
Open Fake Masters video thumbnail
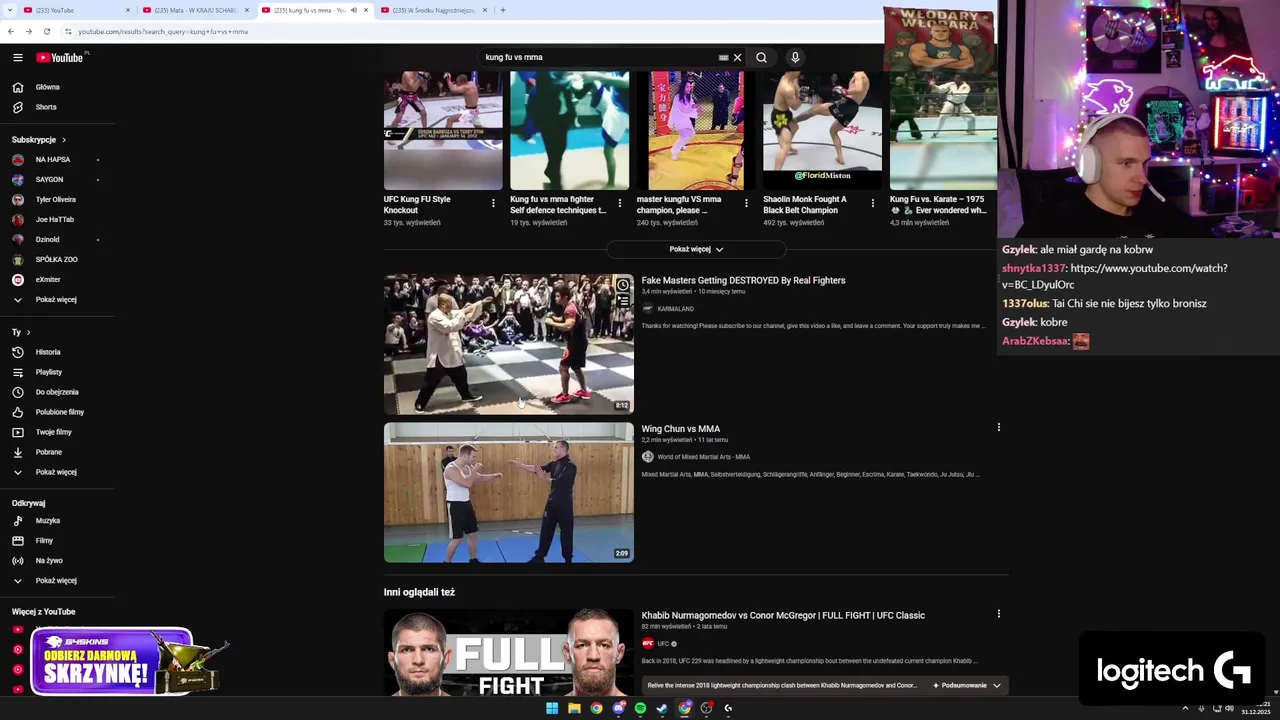(x=508, y=344)
